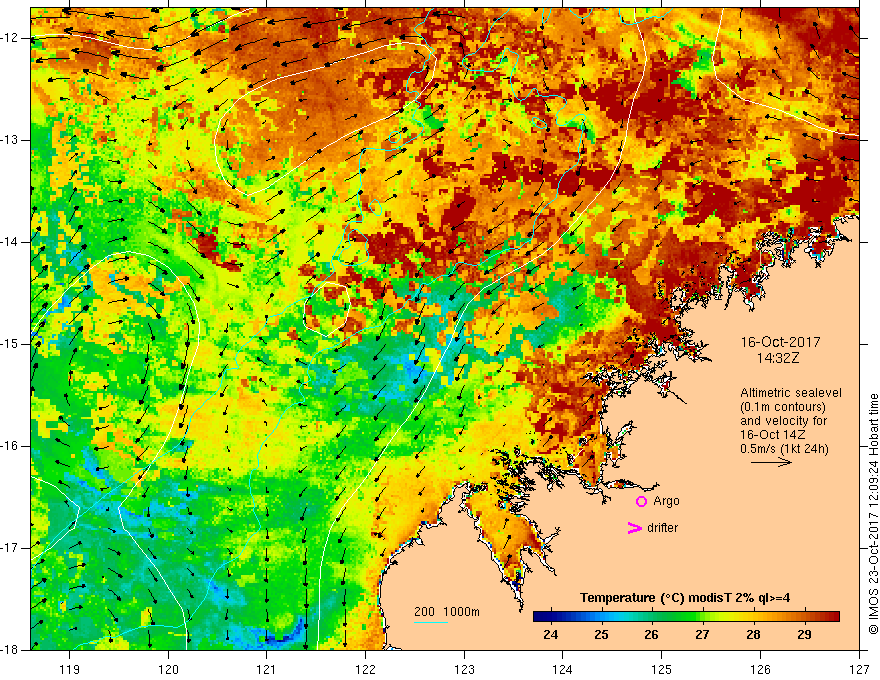Viewport: 880px width, 680px height.
Task: Click the longitude axis label 124
Action: pyautogui.click(x=563, y=669)
